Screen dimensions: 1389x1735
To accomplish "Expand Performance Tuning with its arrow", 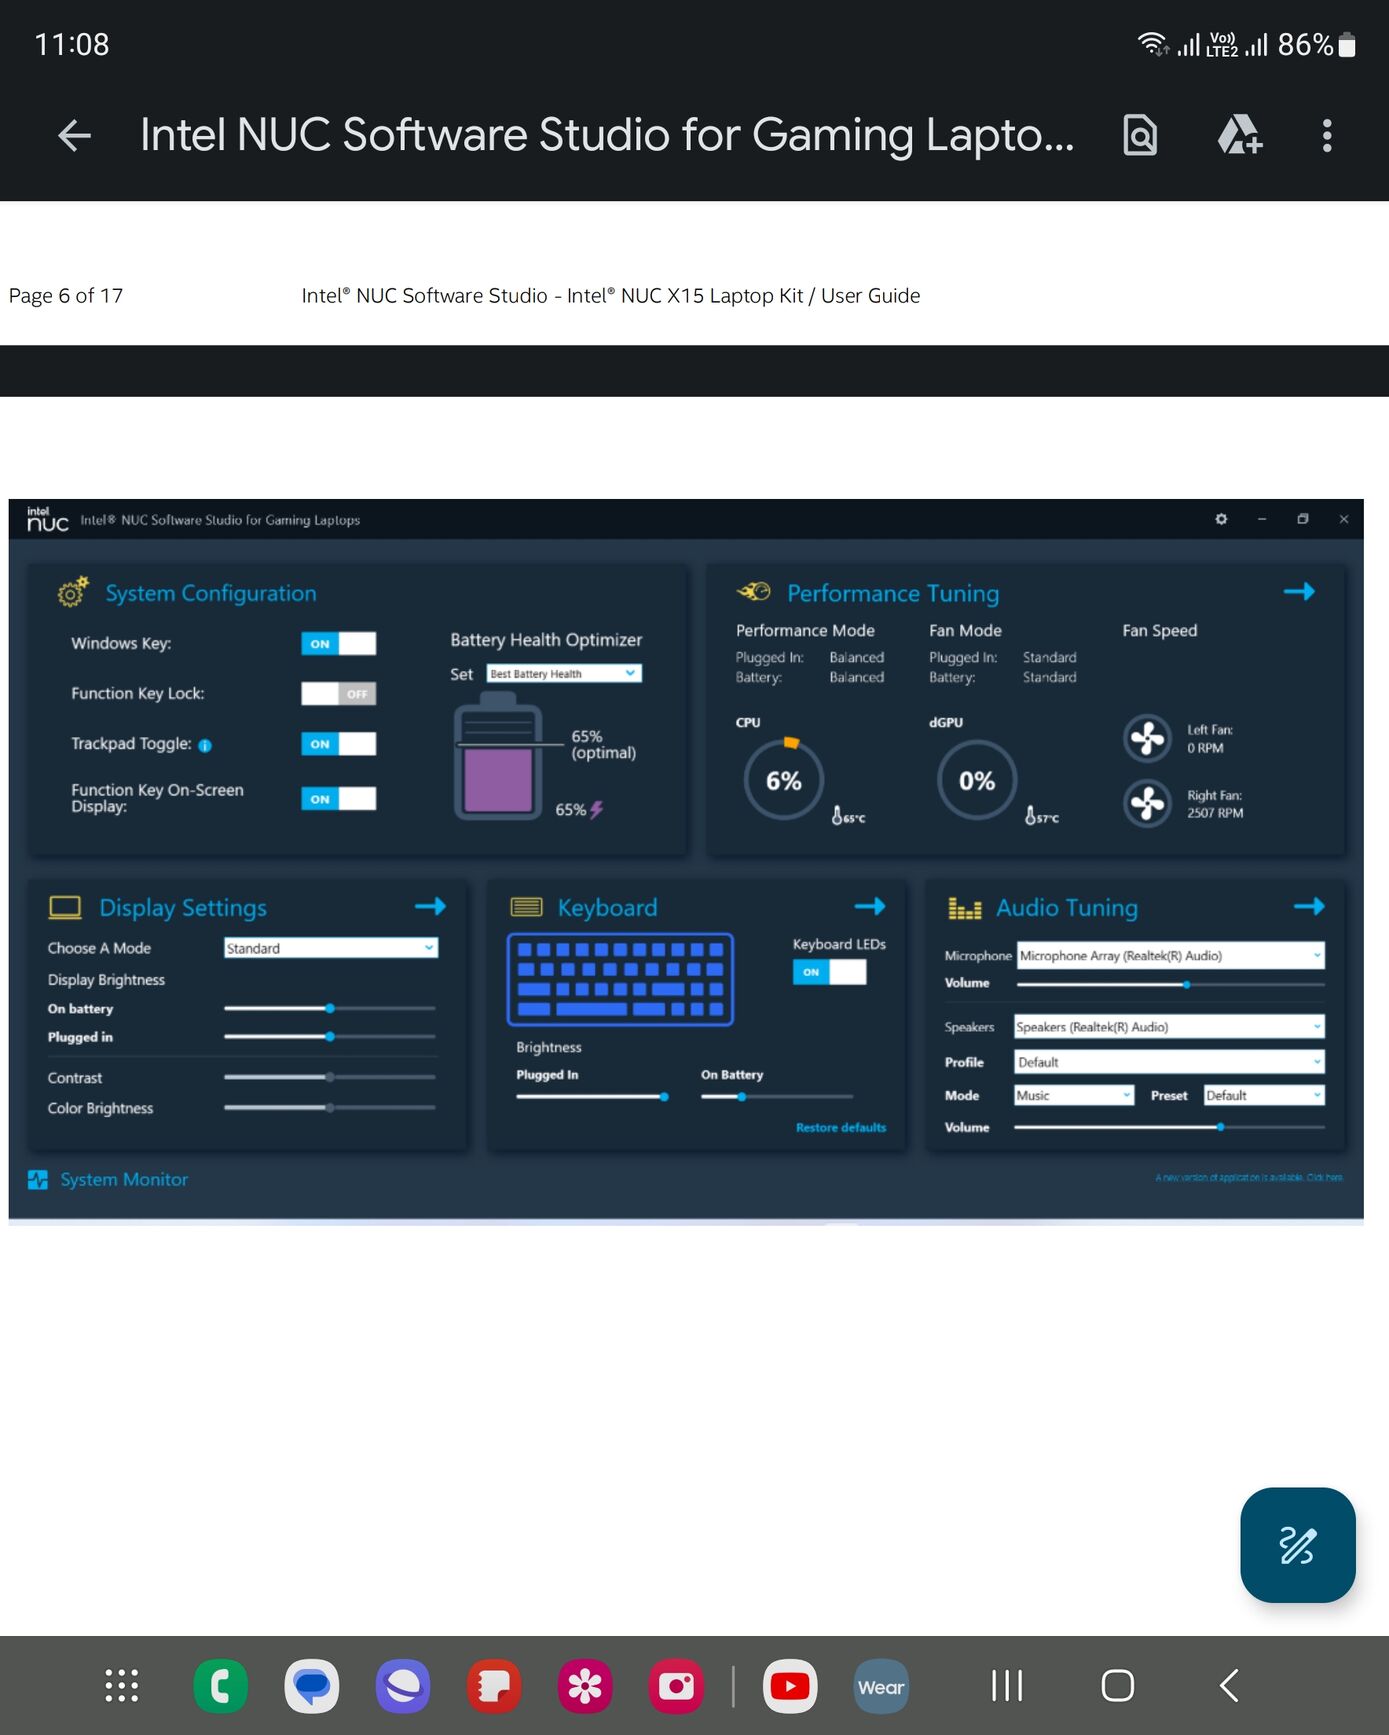I will 1299,591.
